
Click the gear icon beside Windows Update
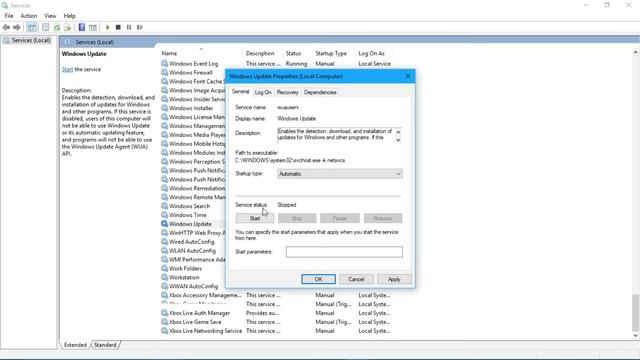[x=164, y=224]
